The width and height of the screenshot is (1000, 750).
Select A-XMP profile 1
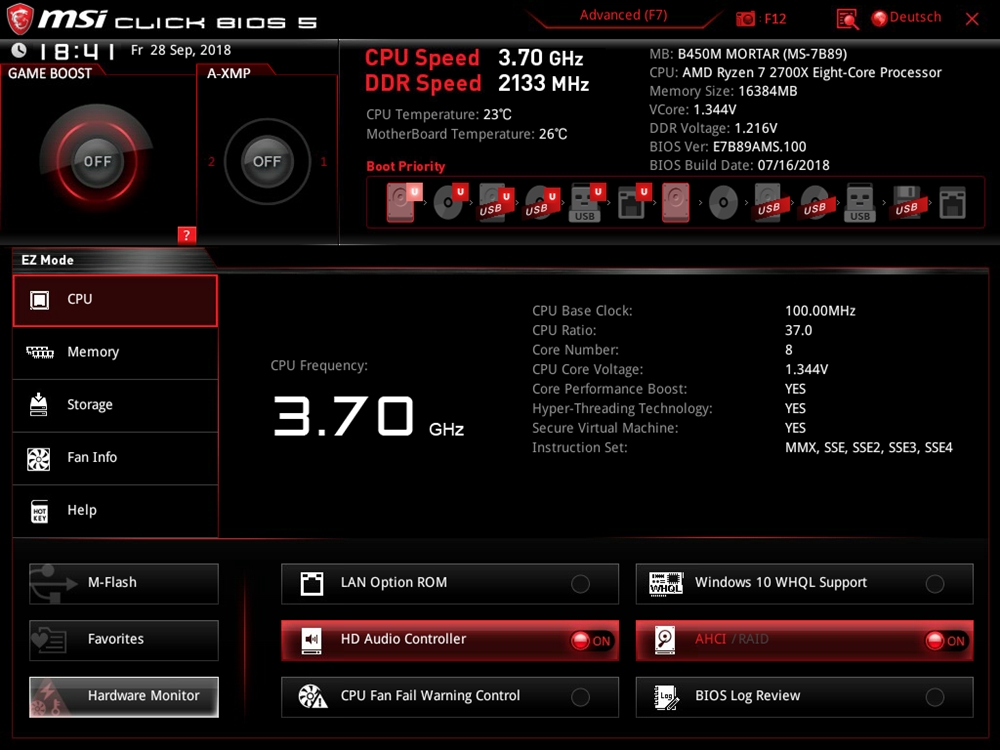pyautogui.click(x=323, y=161)
